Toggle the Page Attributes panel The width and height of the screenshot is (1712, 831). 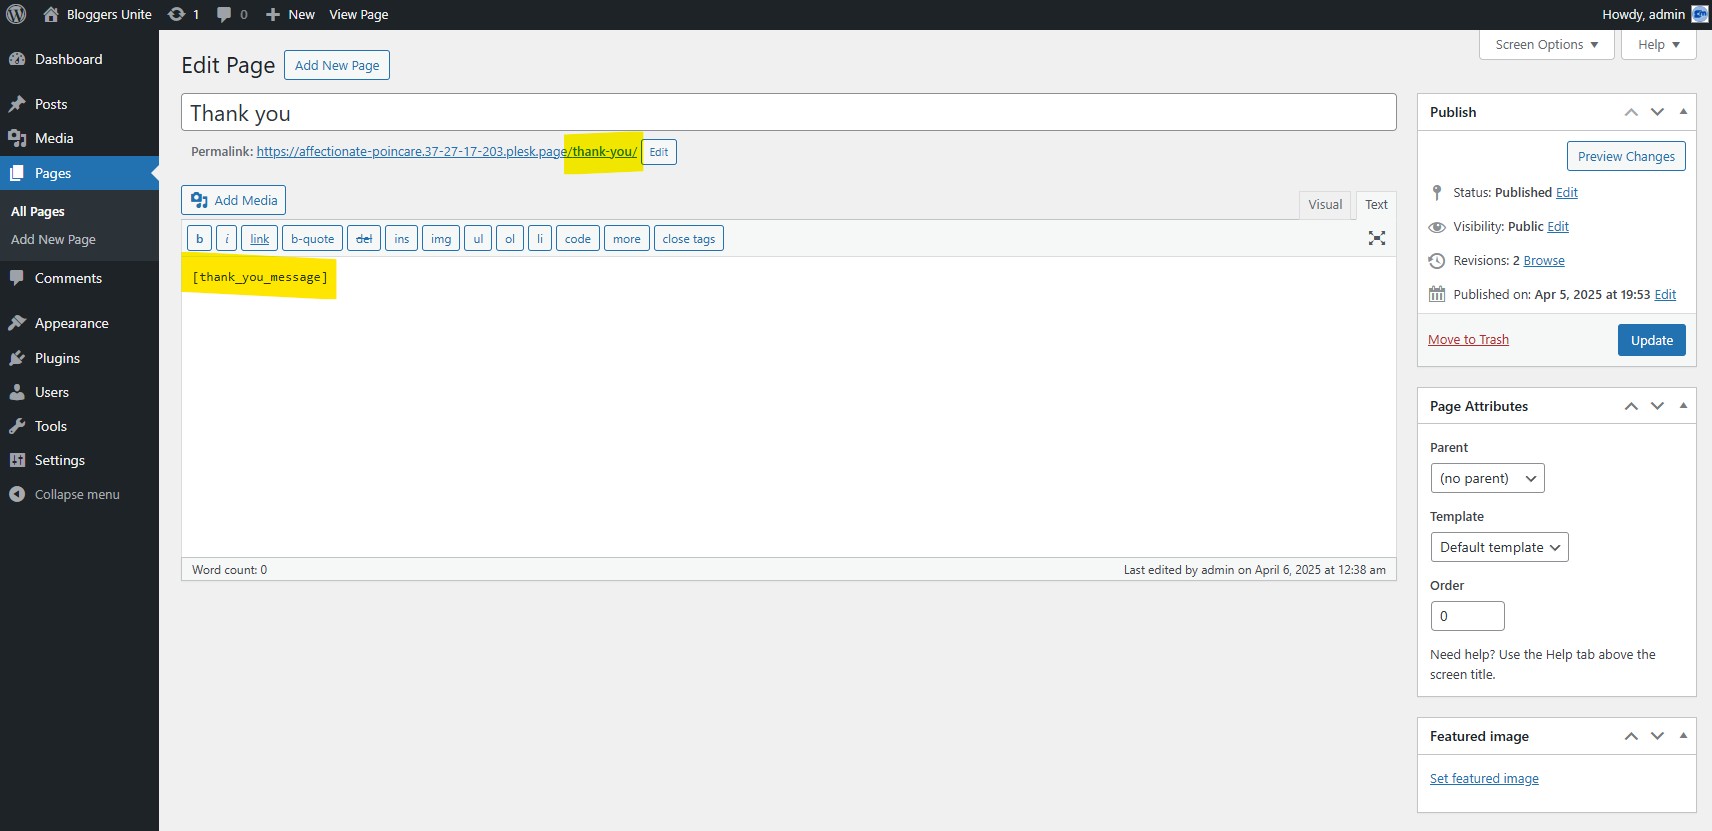coord(1683,406)
